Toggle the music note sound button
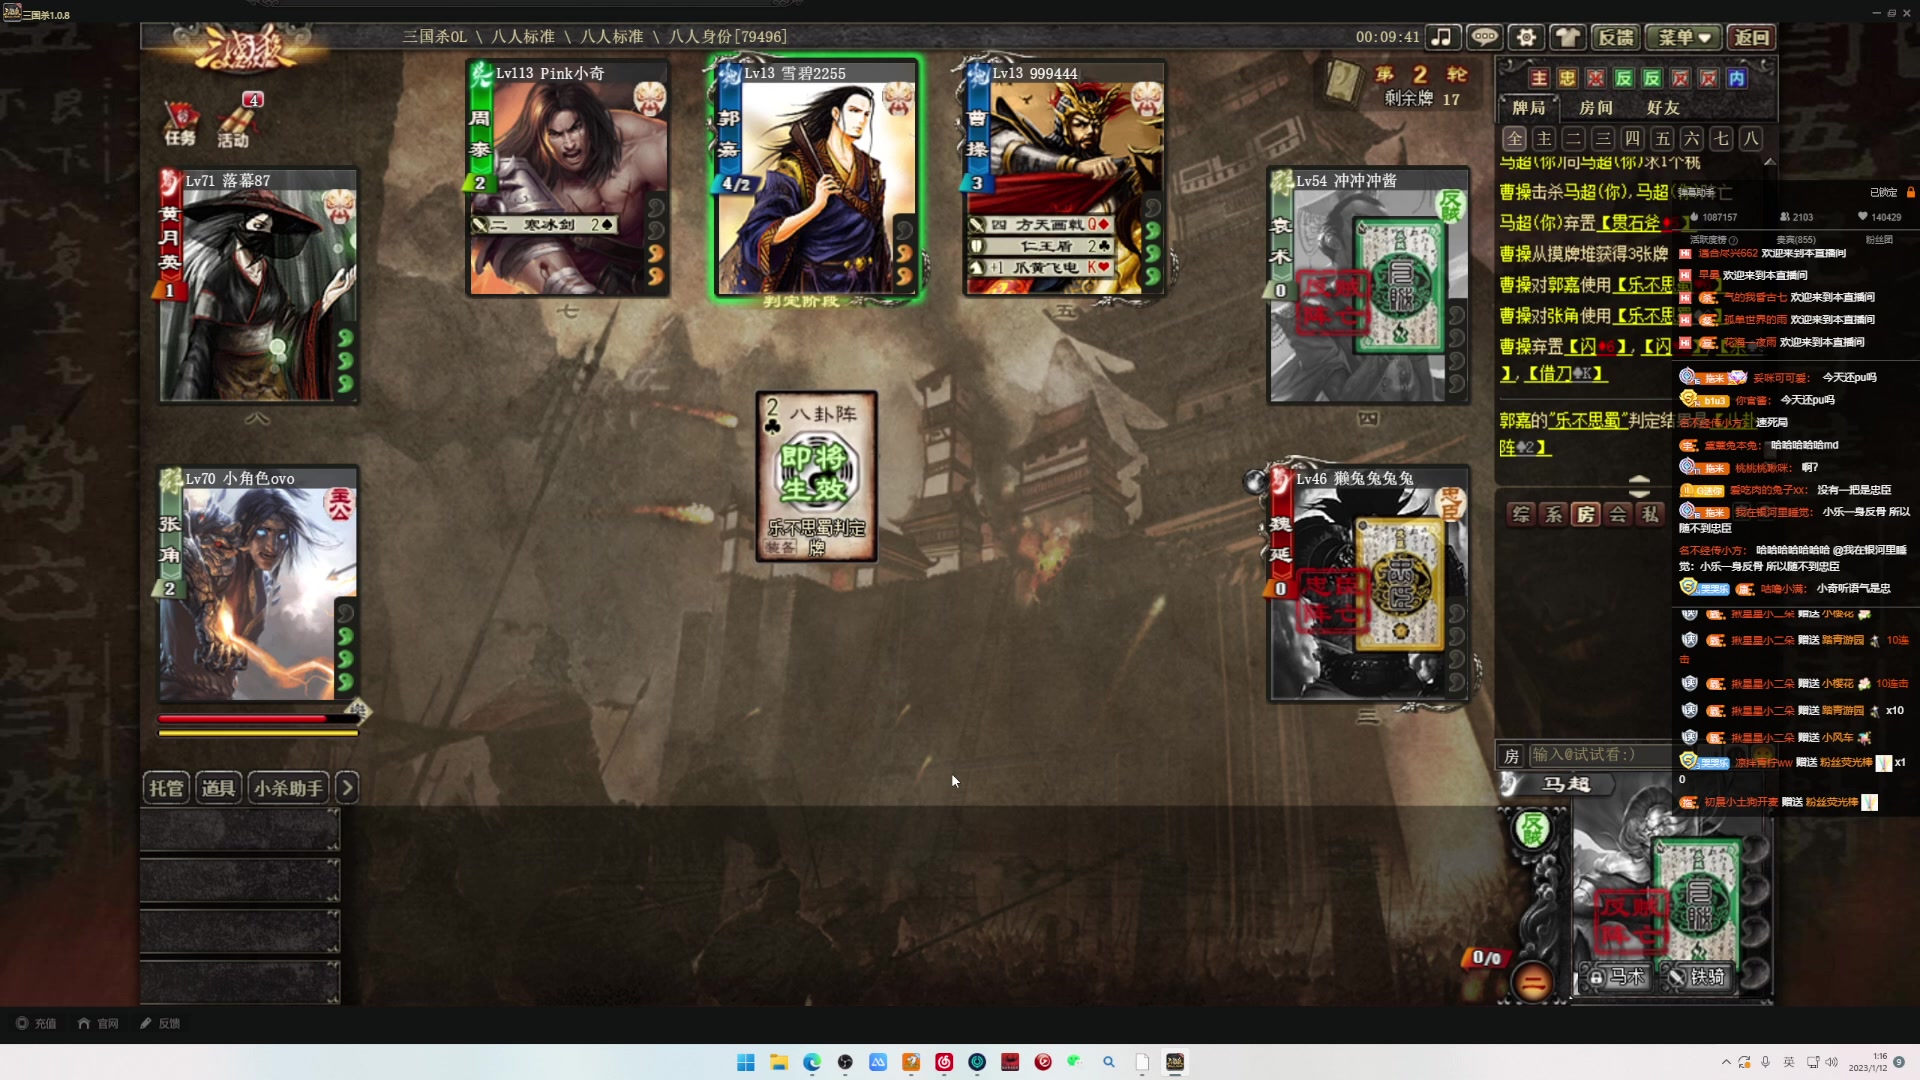1920x1080 pixels. coord(1442,37)
